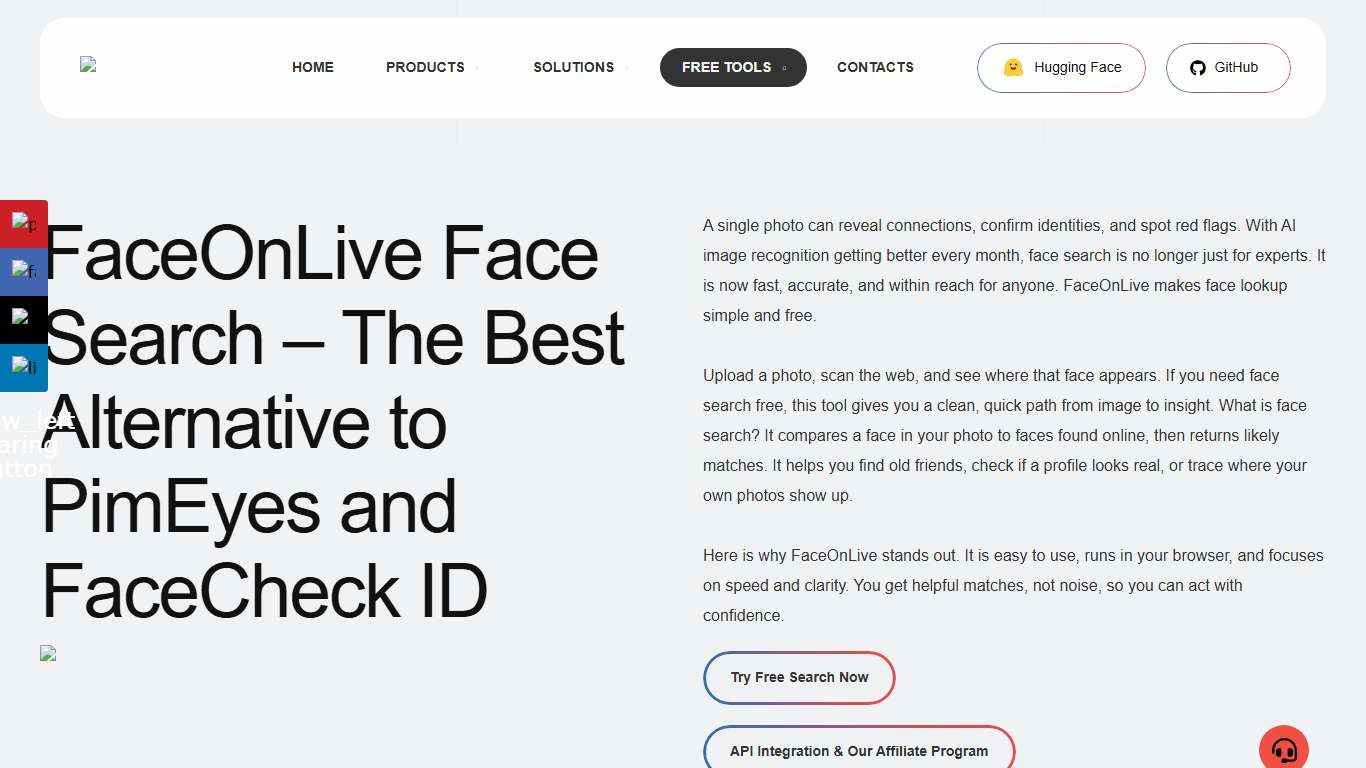Share the page on Pinterest
1366x768 pixels.
pos(24,223)
